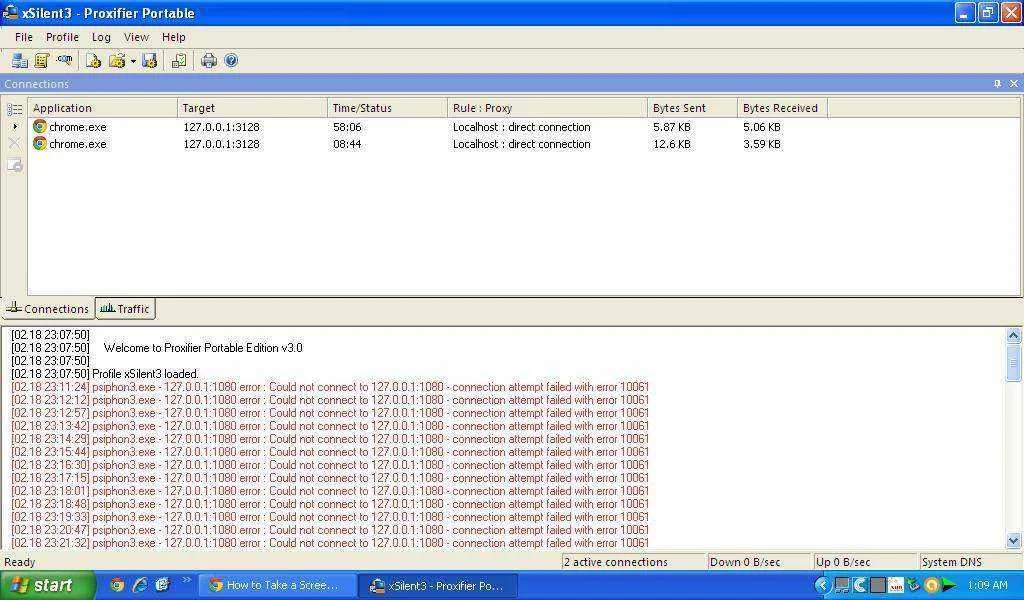Pin the Connections panel
Image resolution: width=1024 pixels, height=600 pixels.
(997, 84)
